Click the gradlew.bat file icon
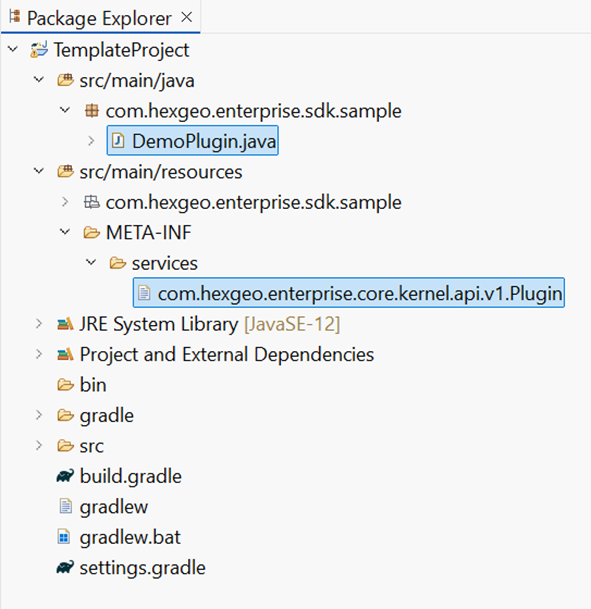This screenshot has height=609, width=591. pyautogui.click(x=64, y=537)
